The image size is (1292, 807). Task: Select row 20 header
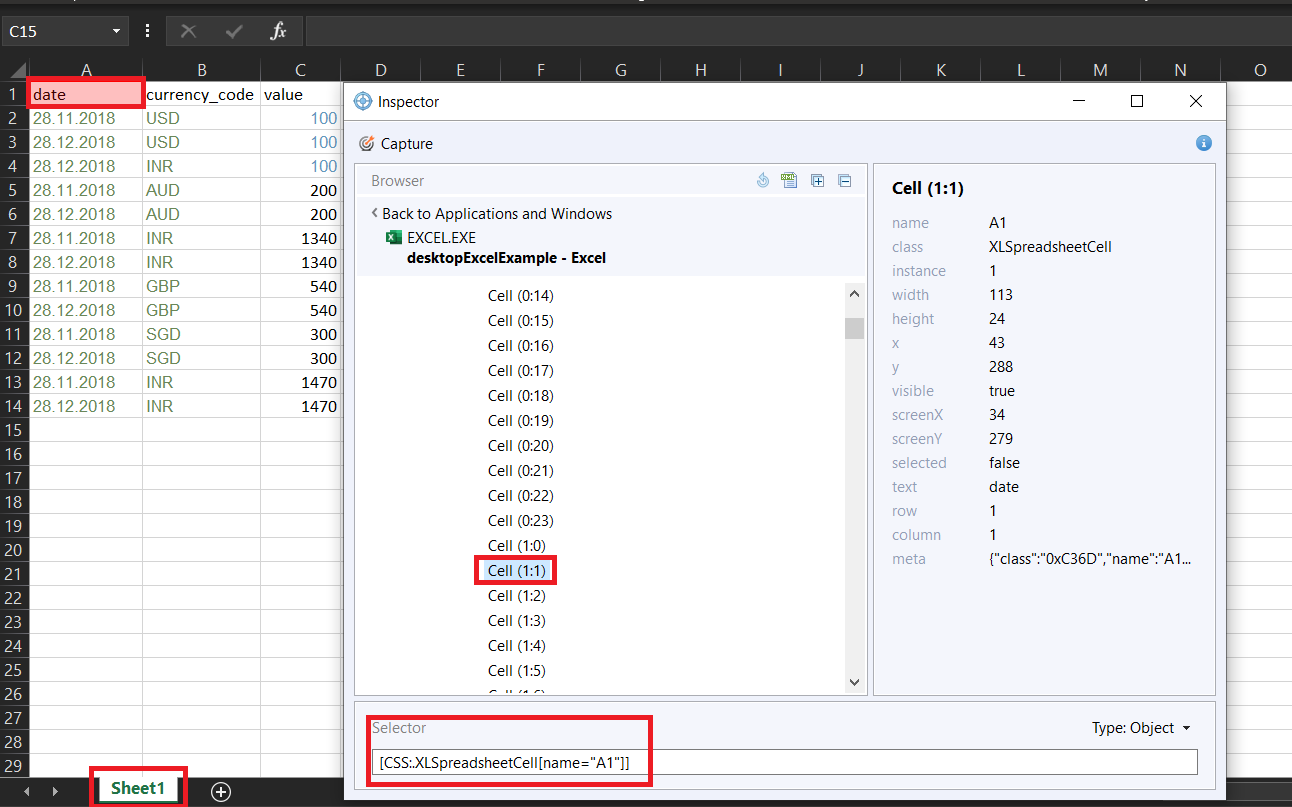pos(14,550)
